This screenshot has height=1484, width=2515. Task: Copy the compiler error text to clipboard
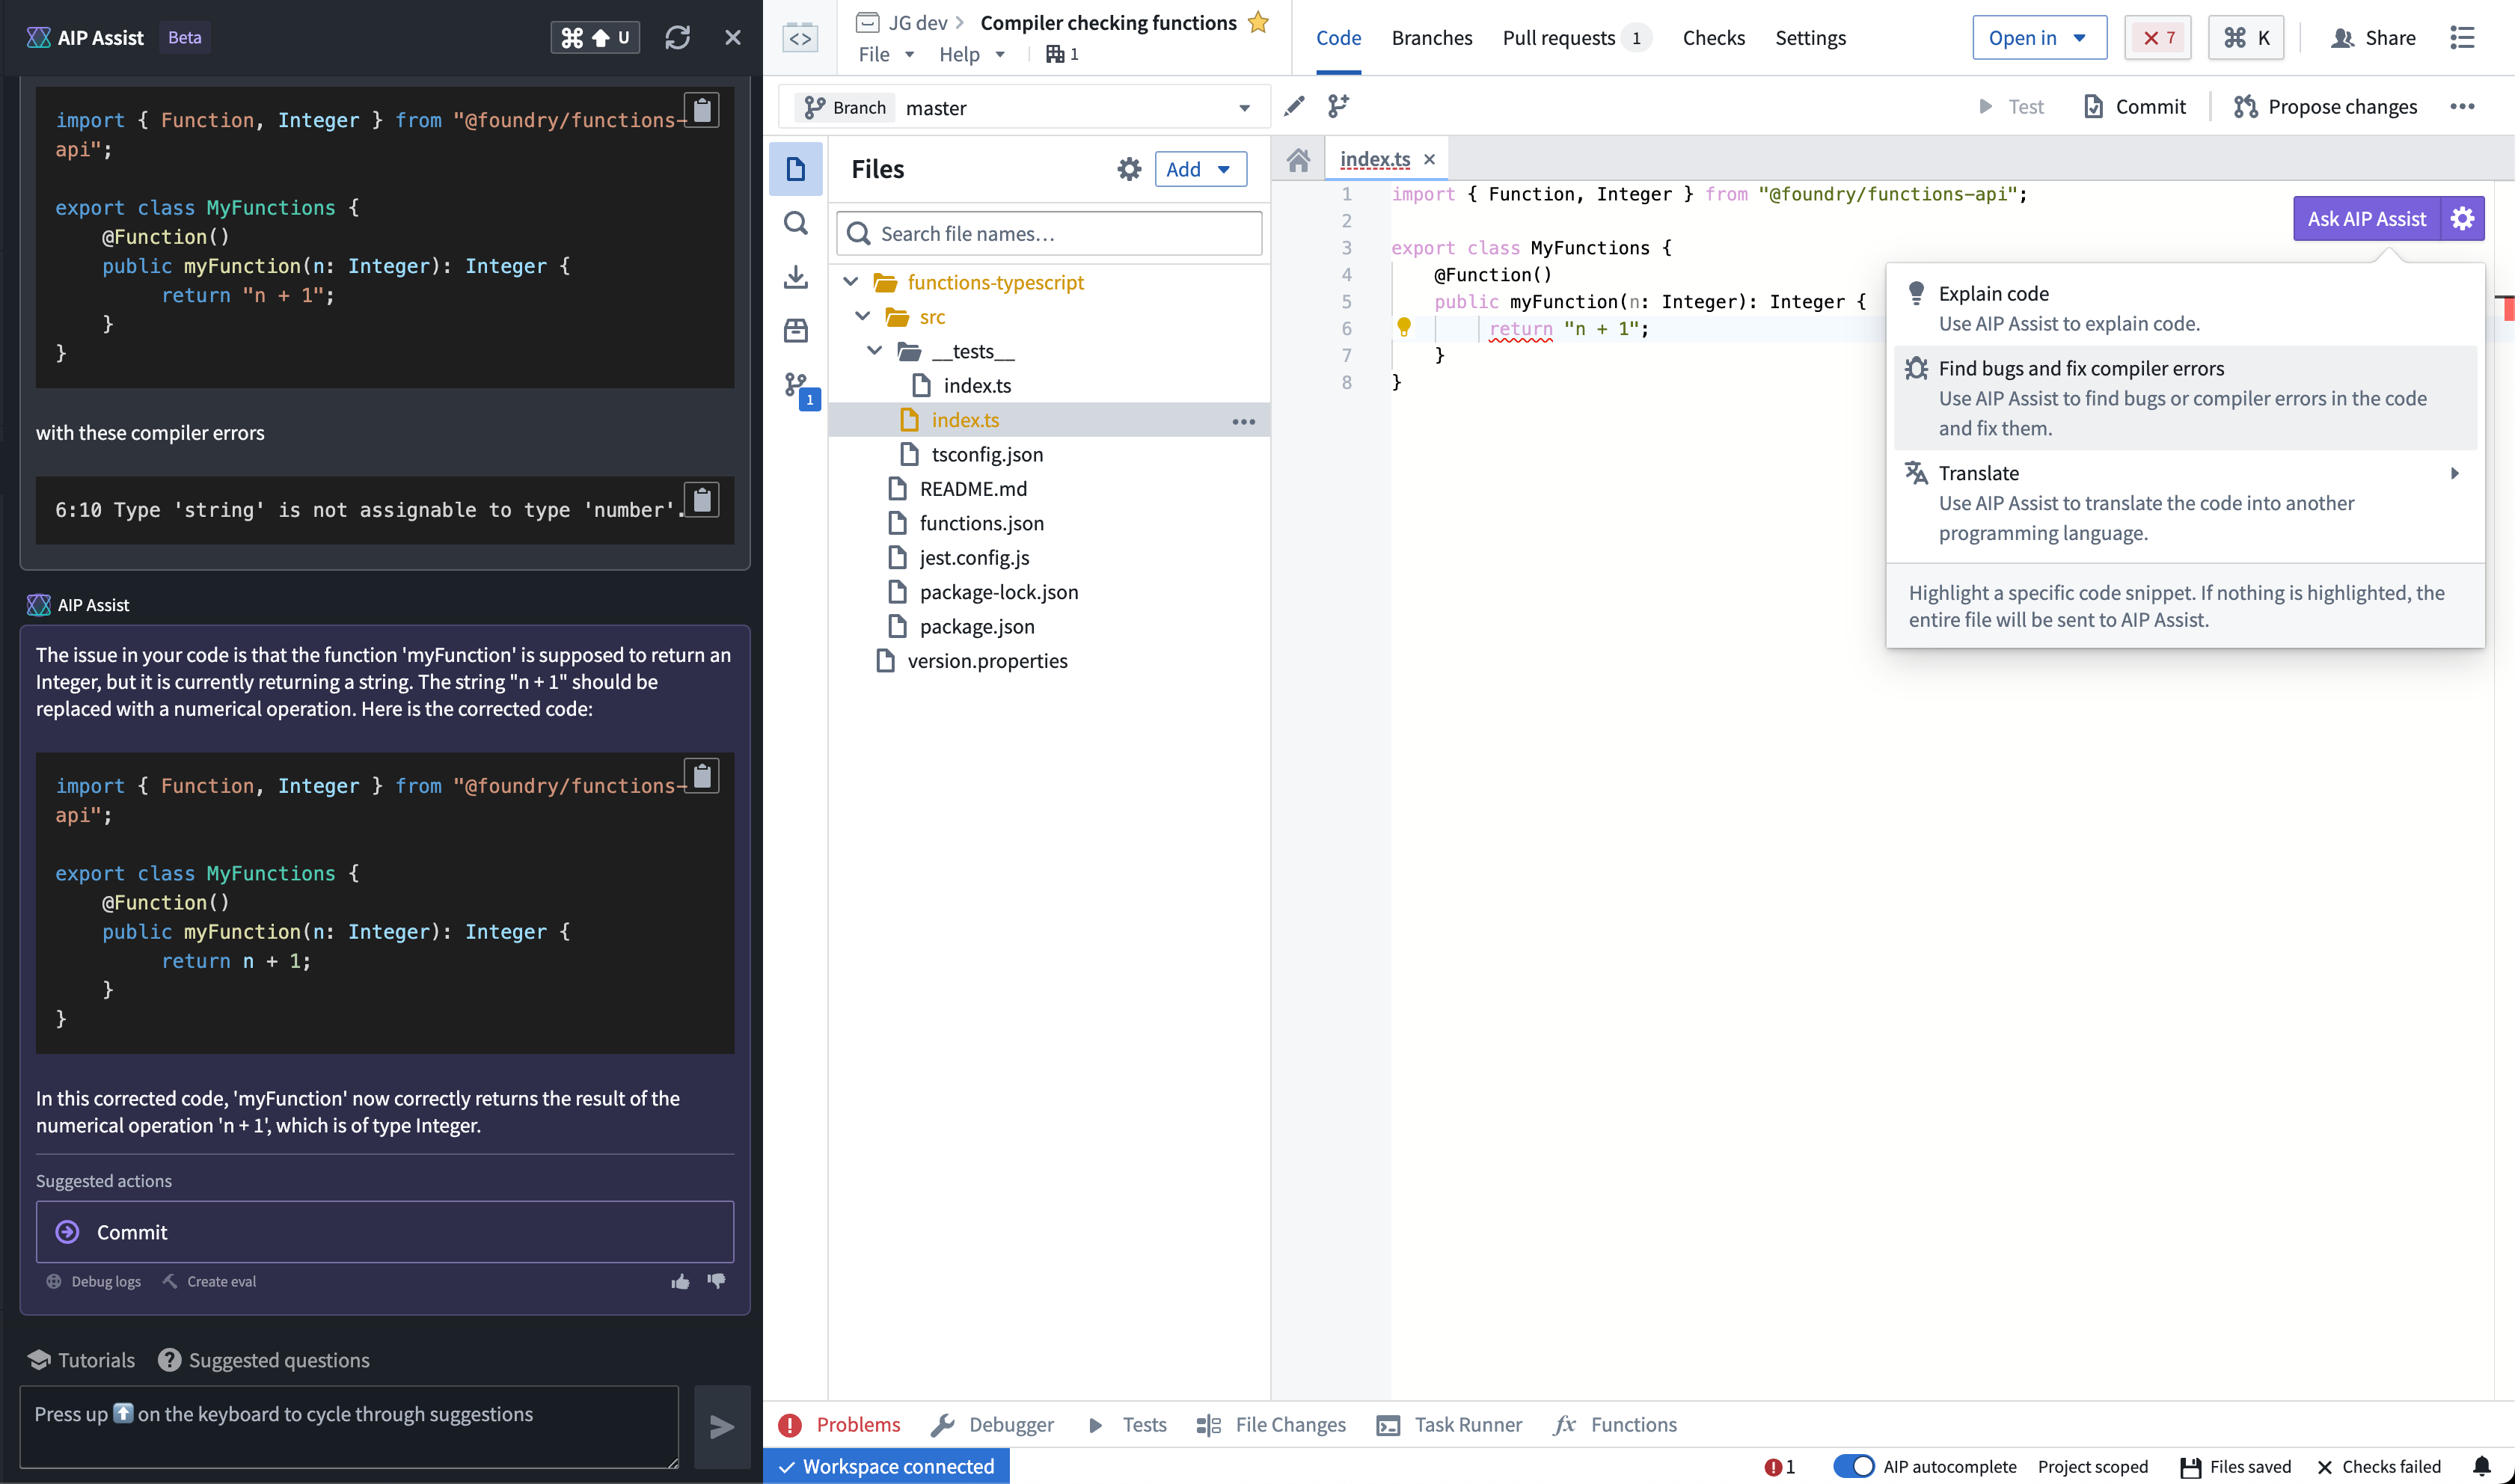point(702,499)
